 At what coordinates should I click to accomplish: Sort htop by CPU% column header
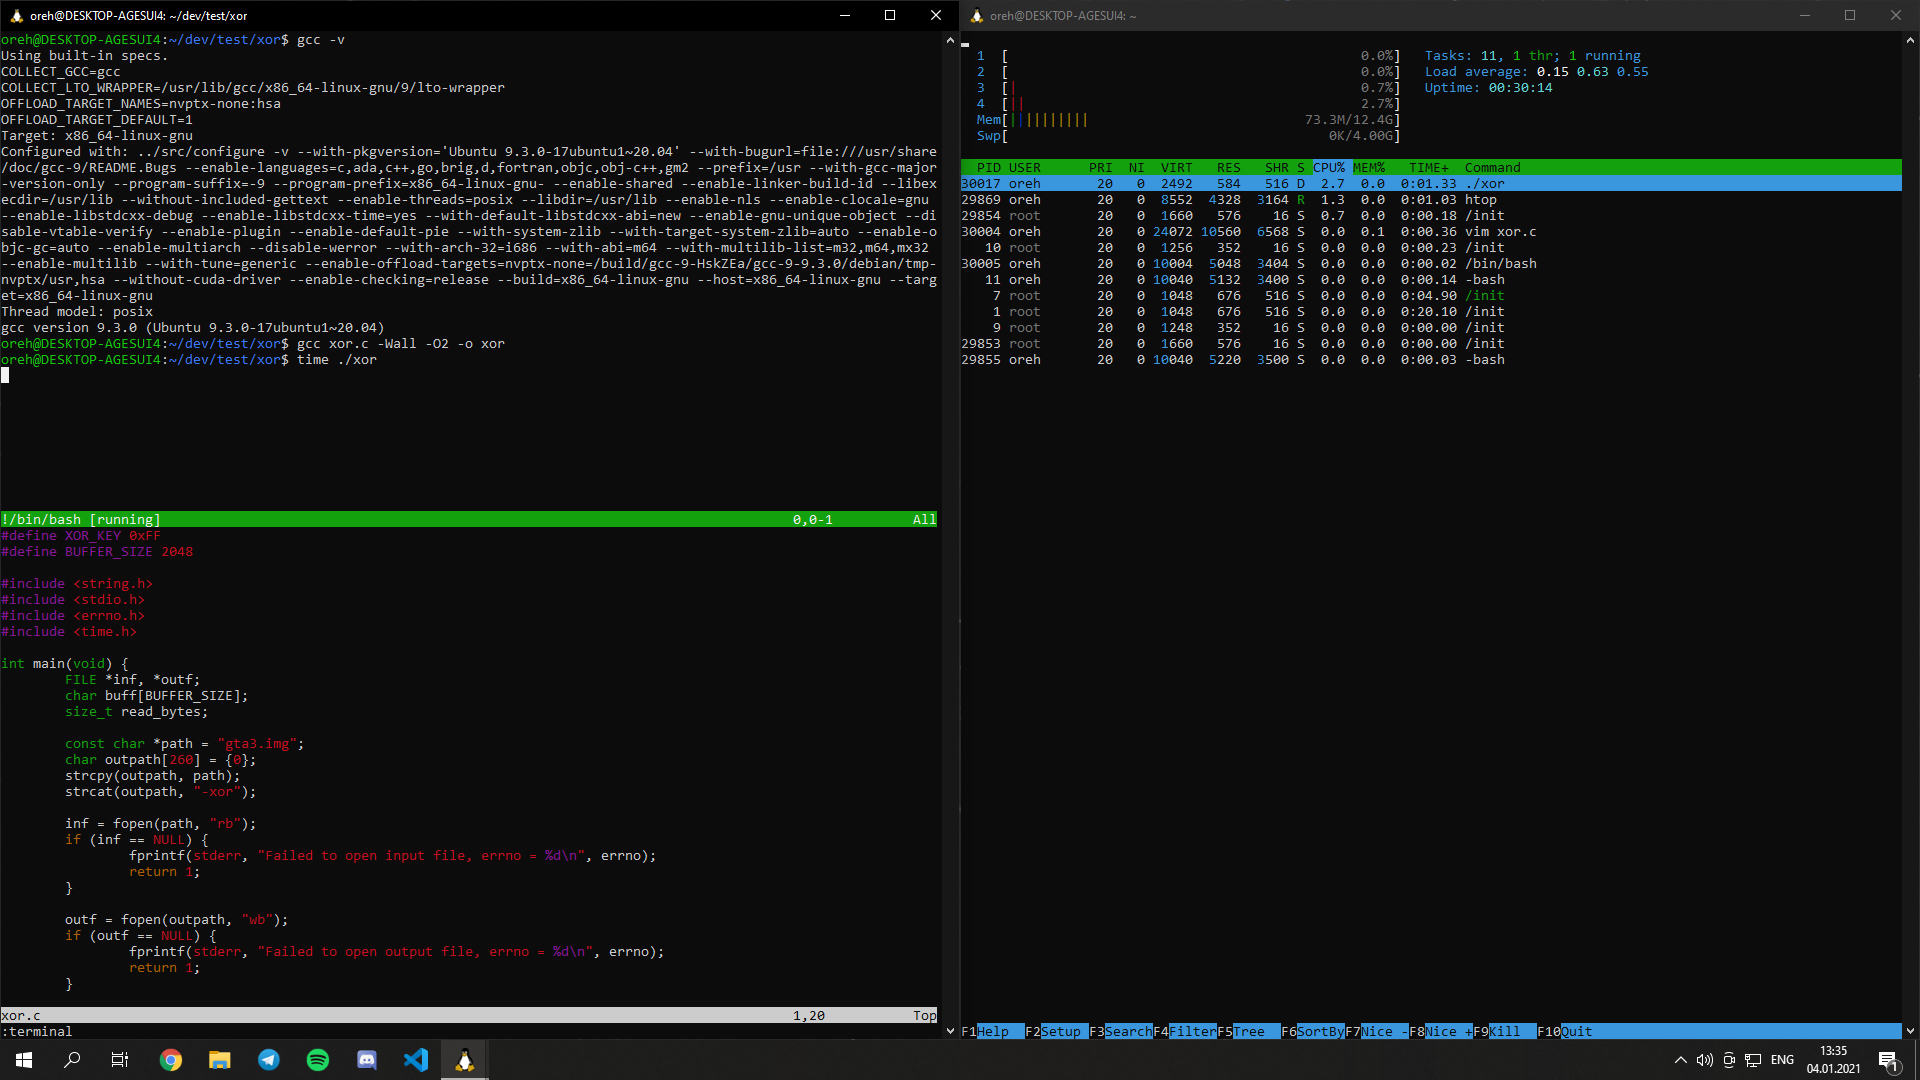(1329, 168)
